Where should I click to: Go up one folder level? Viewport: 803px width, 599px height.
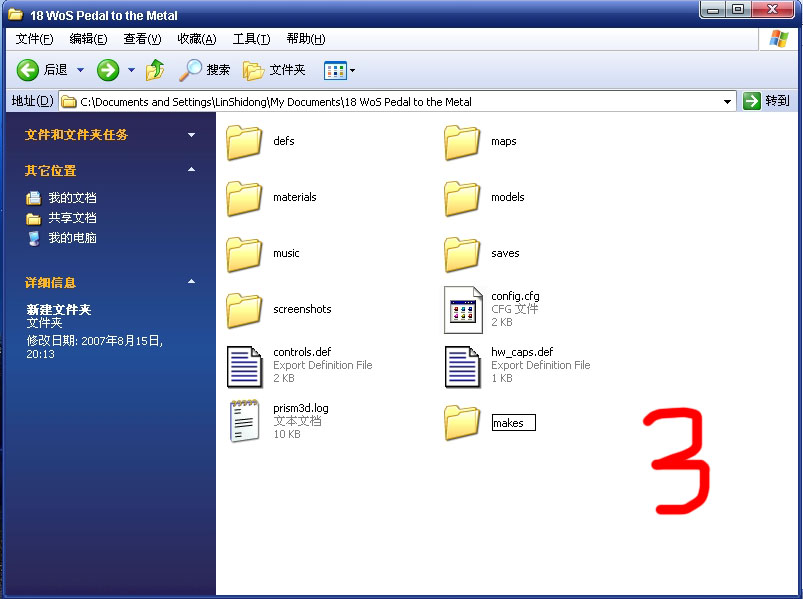[x=155, y=70]
